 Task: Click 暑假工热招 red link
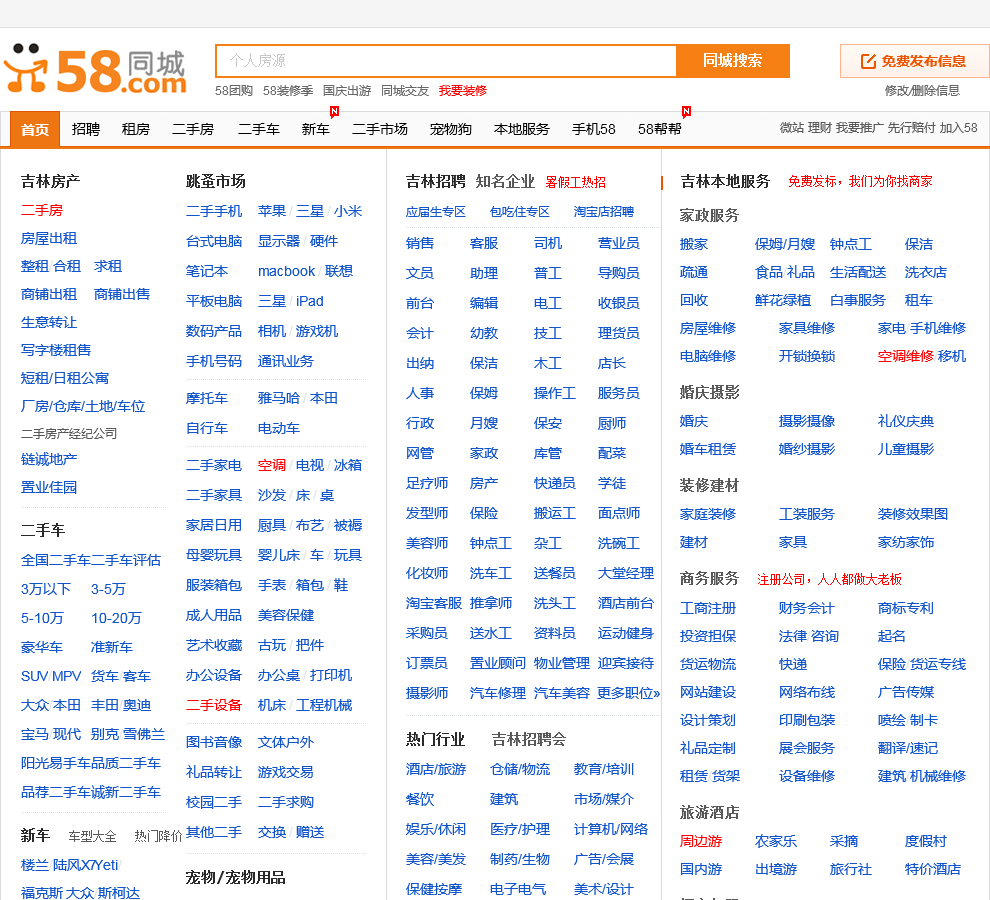tap(575, 183)
